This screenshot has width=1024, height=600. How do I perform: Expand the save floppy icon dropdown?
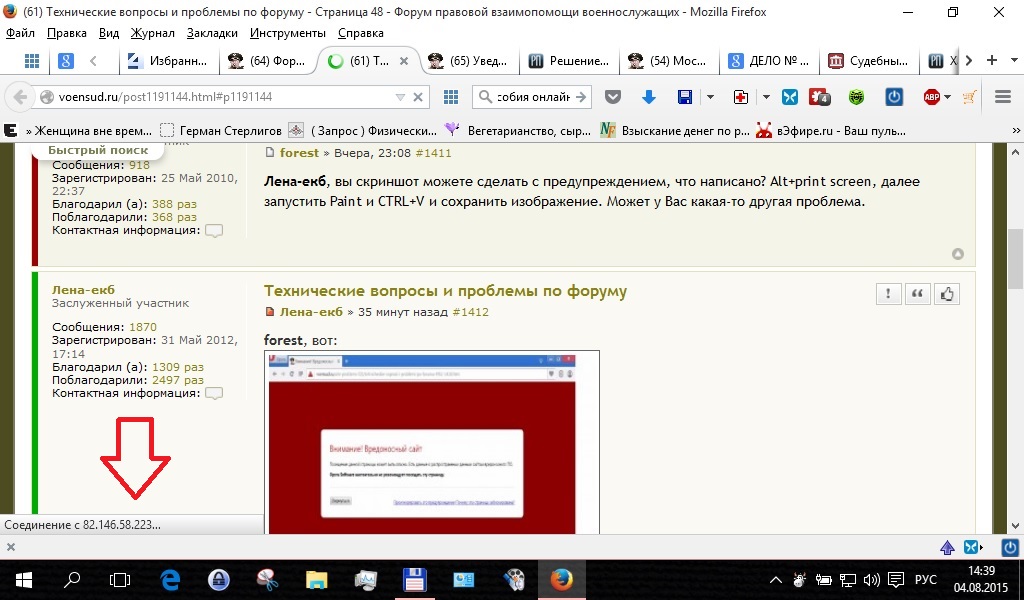710,97
